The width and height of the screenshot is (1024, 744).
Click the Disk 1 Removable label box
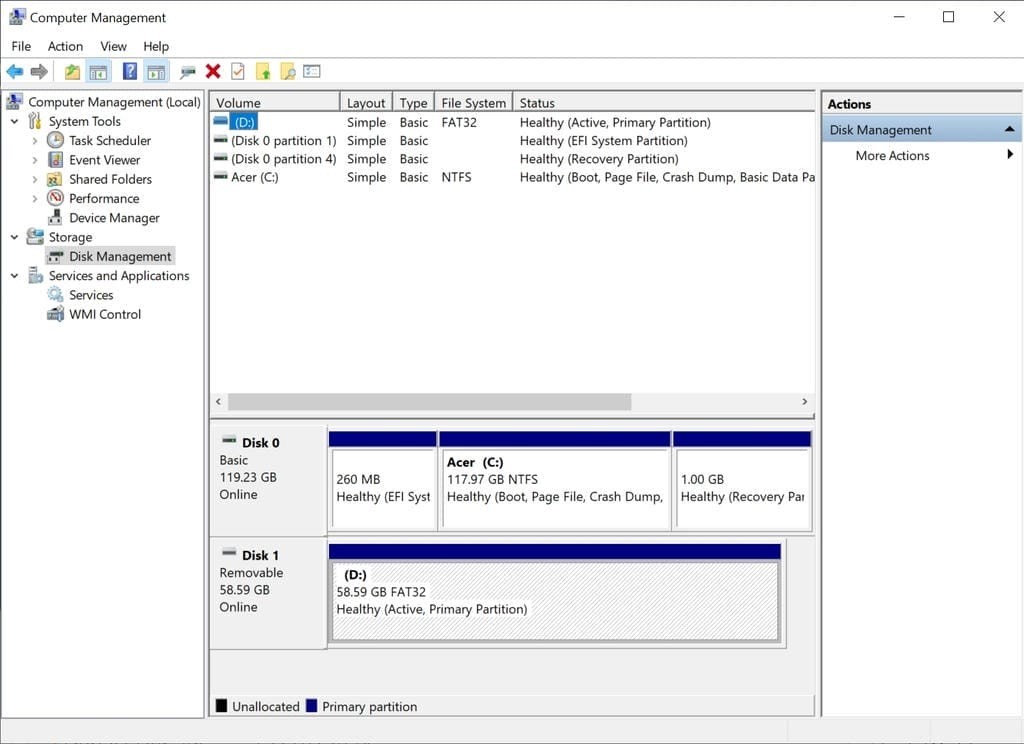click(x=268, y=593)
